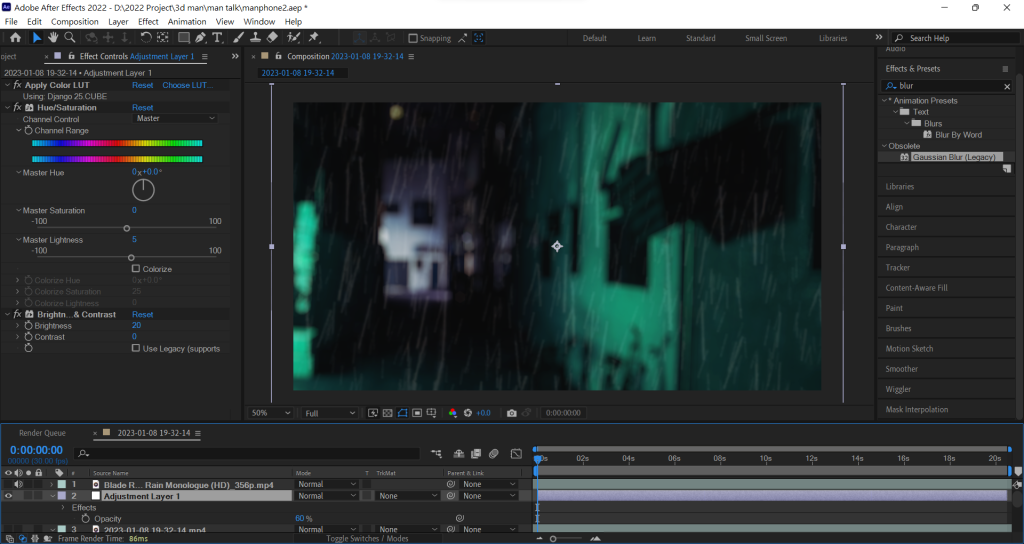Viewport: 1024px width, 544px height.
Task: Toggle the Channel Range stopwatch
Action: [28, 131]
